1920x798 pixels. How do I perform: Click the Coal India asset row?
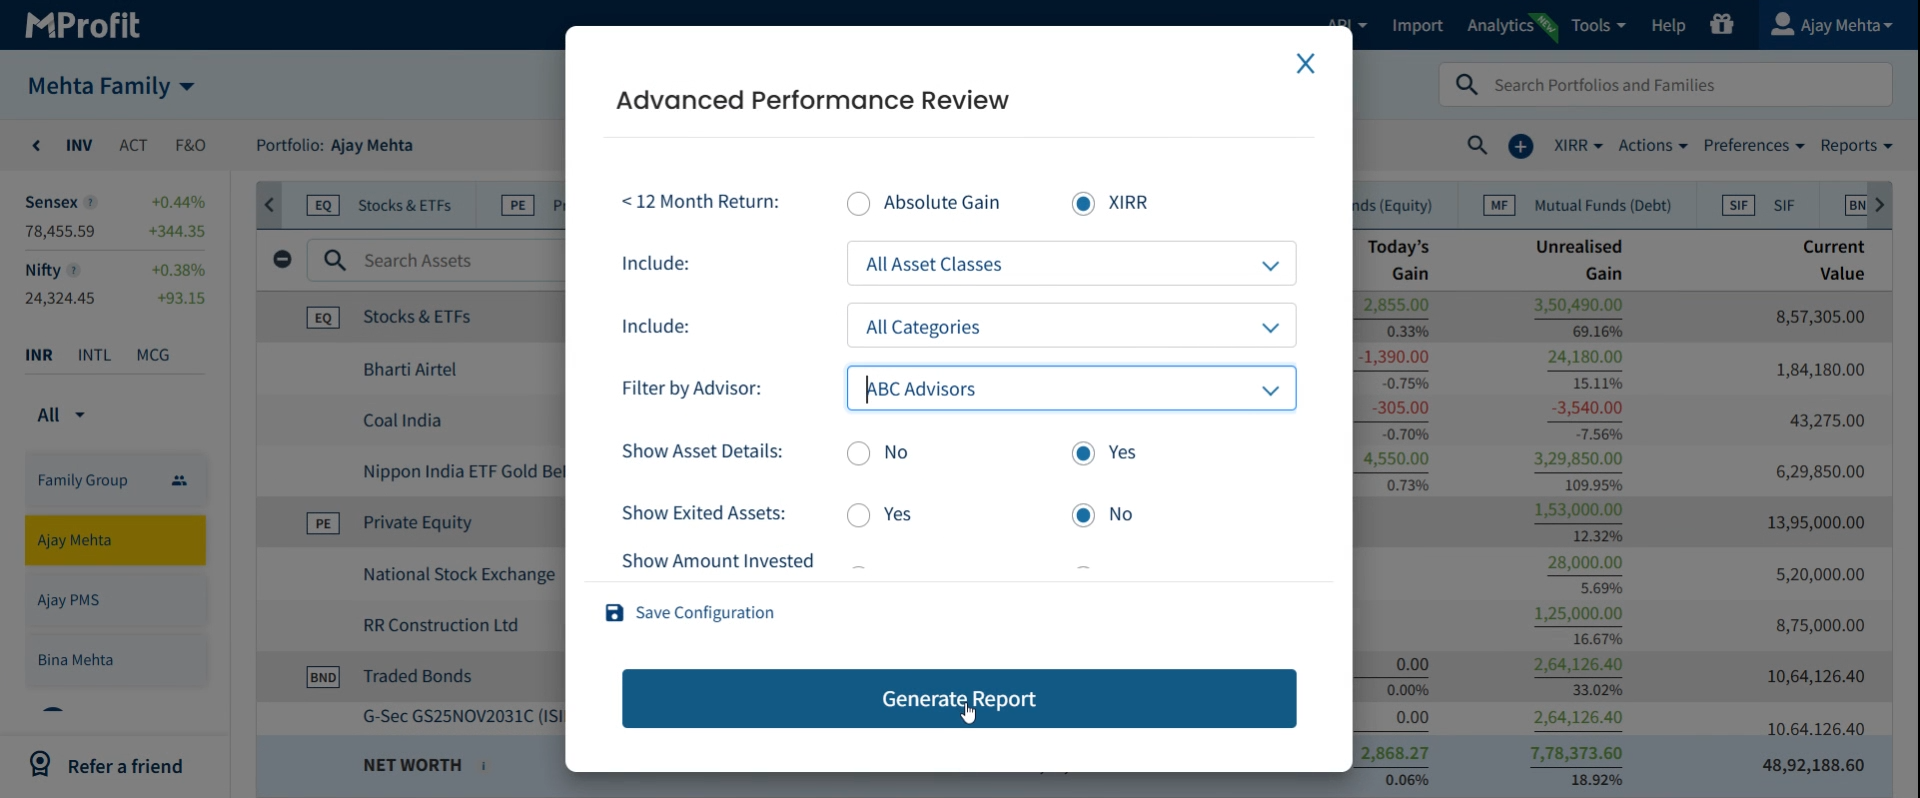(402, 421)
